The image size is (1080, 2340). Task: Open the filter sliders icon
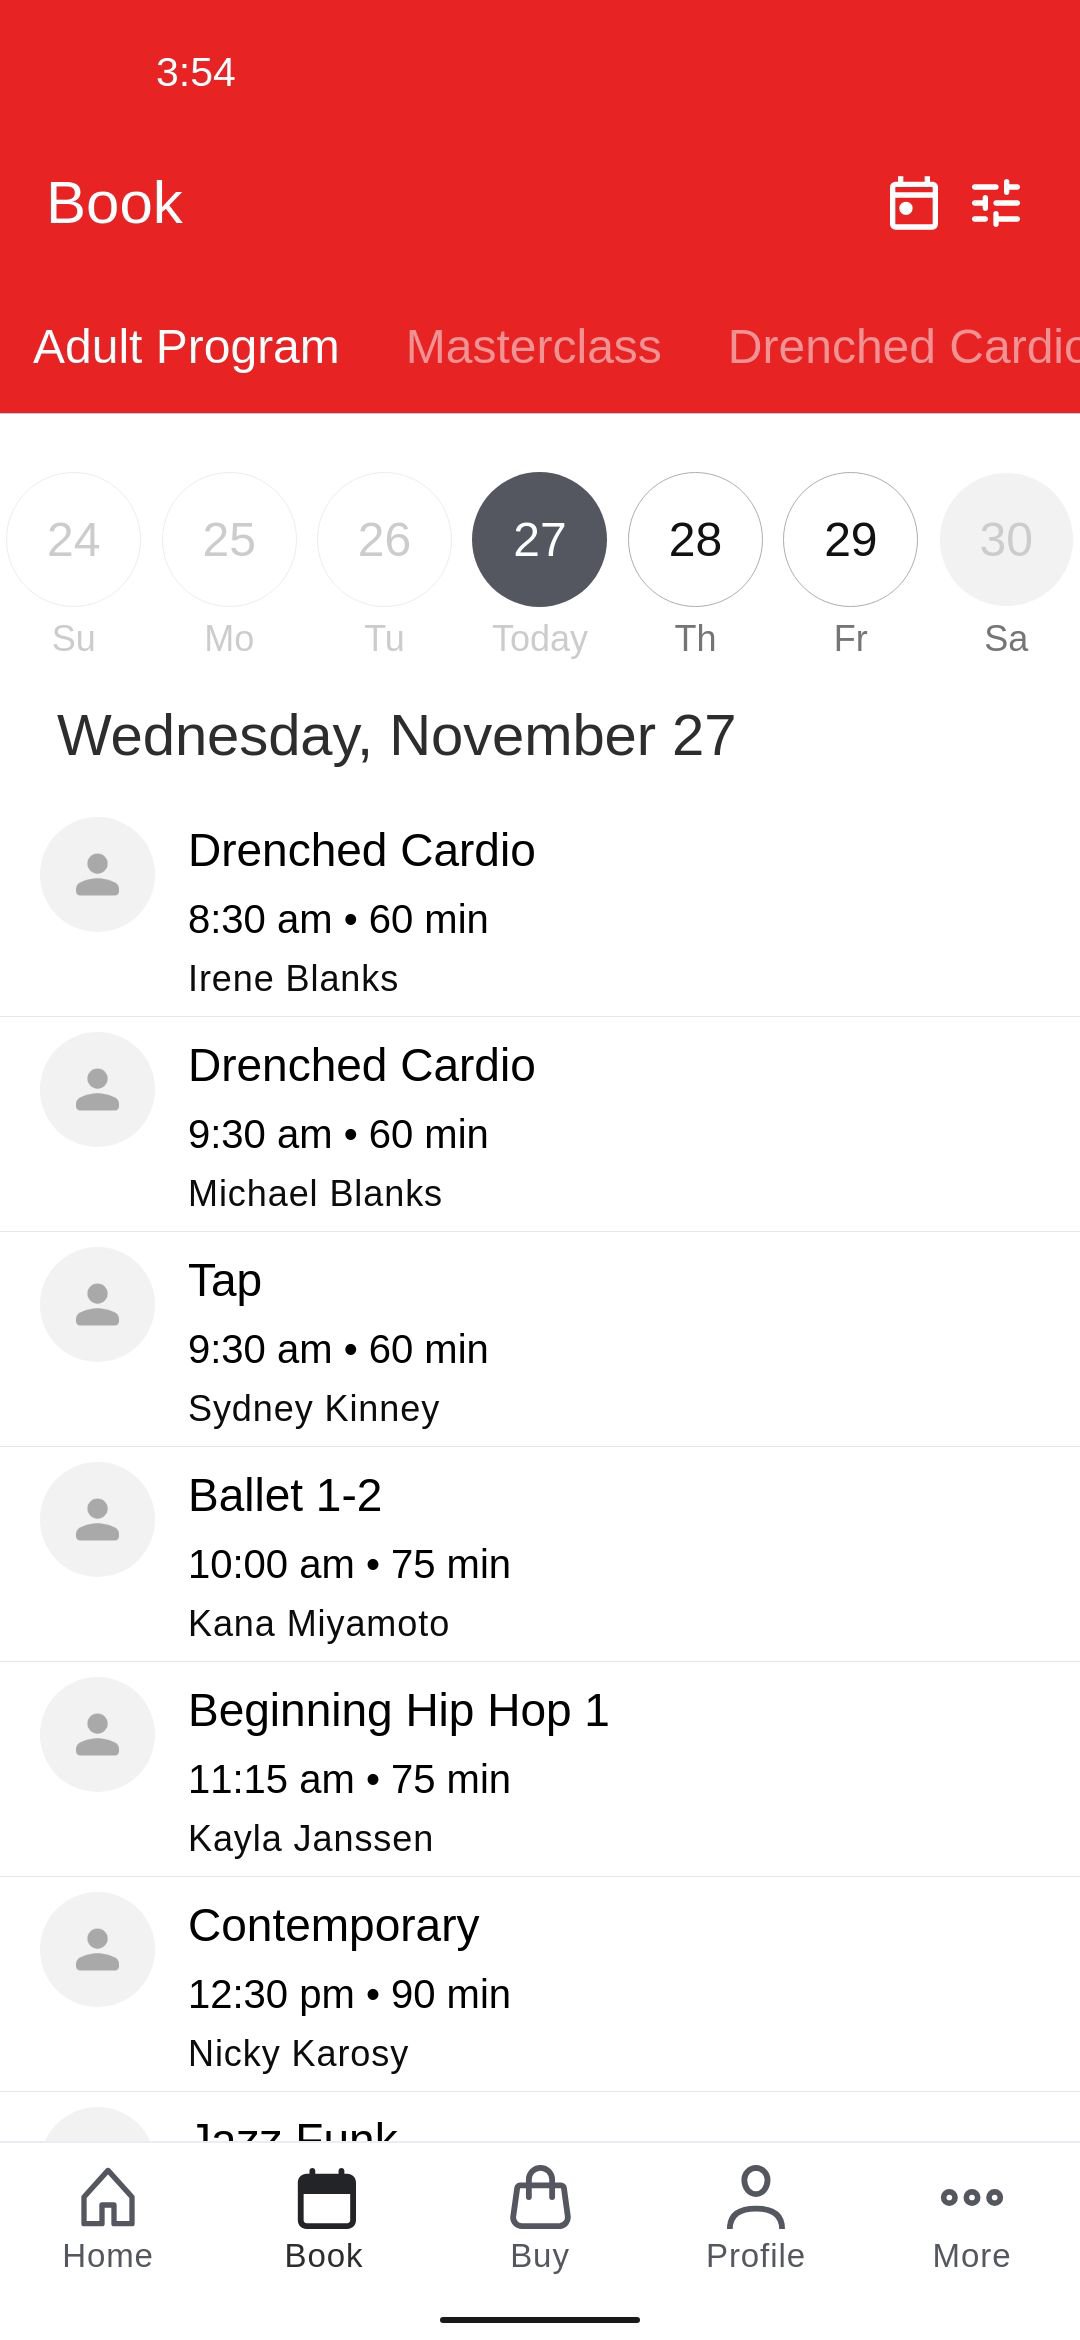coord(996,203)
